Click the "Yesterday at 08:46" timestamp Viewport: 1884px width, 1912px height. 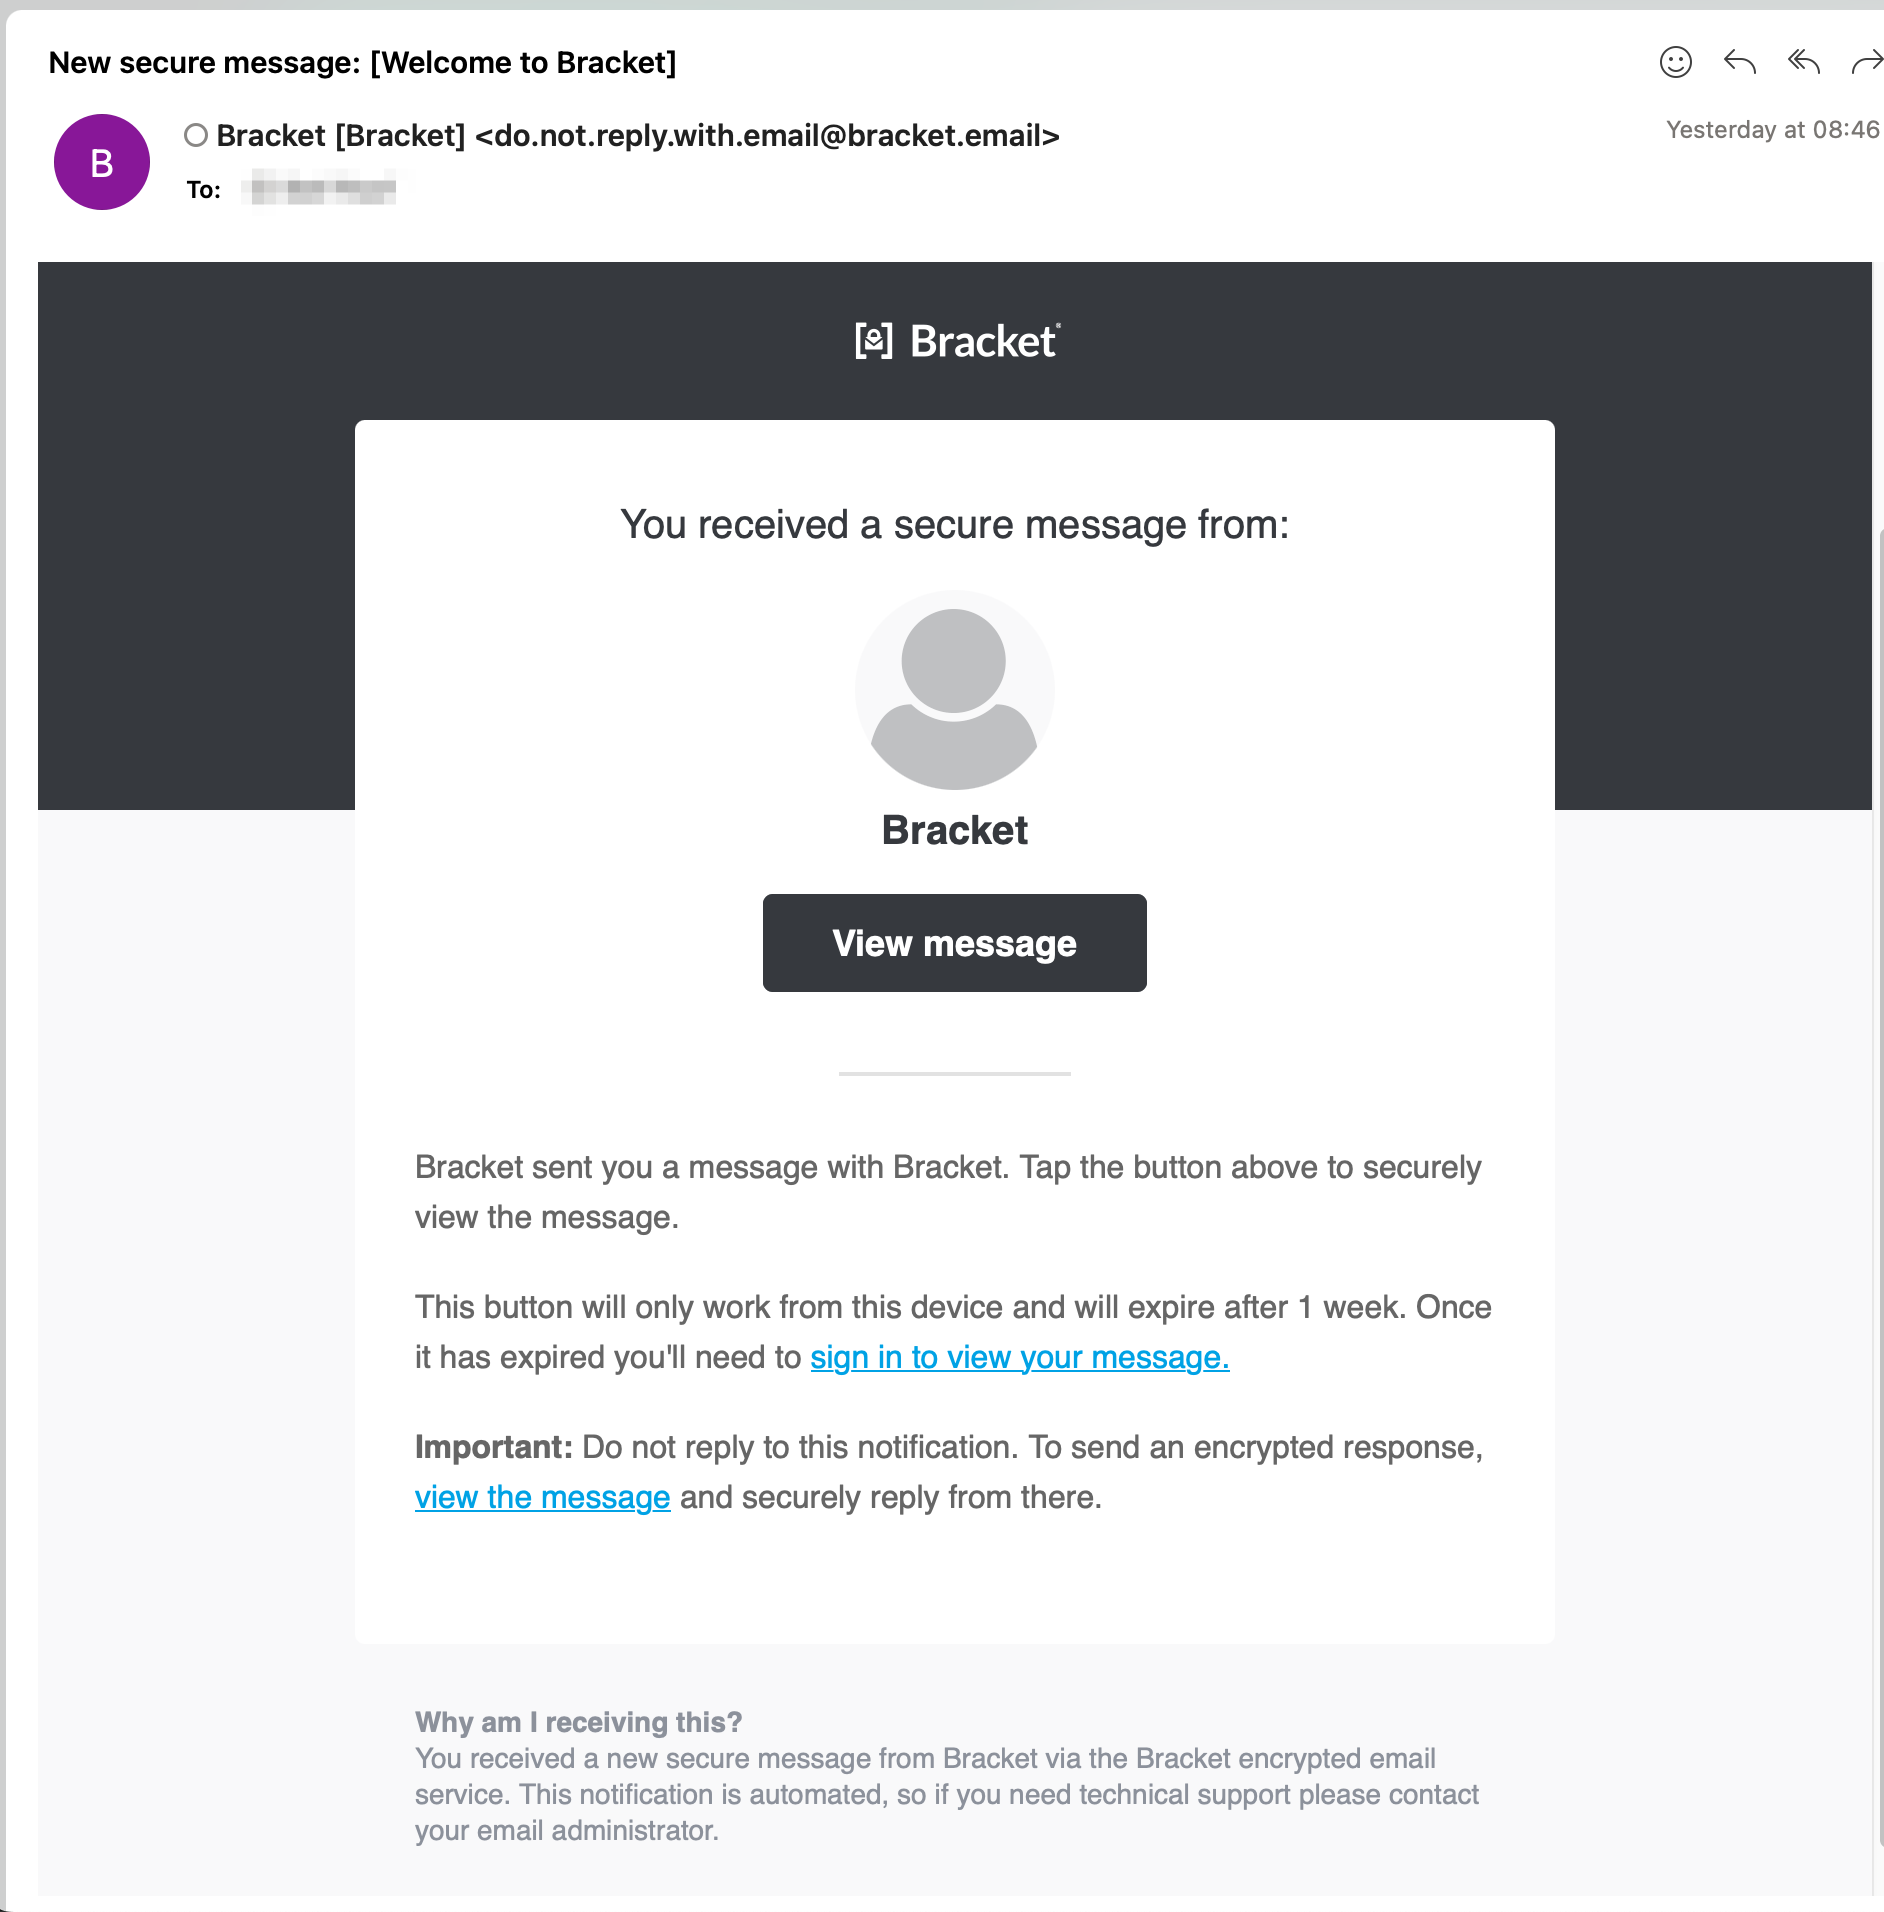(x=1772, y=130)
